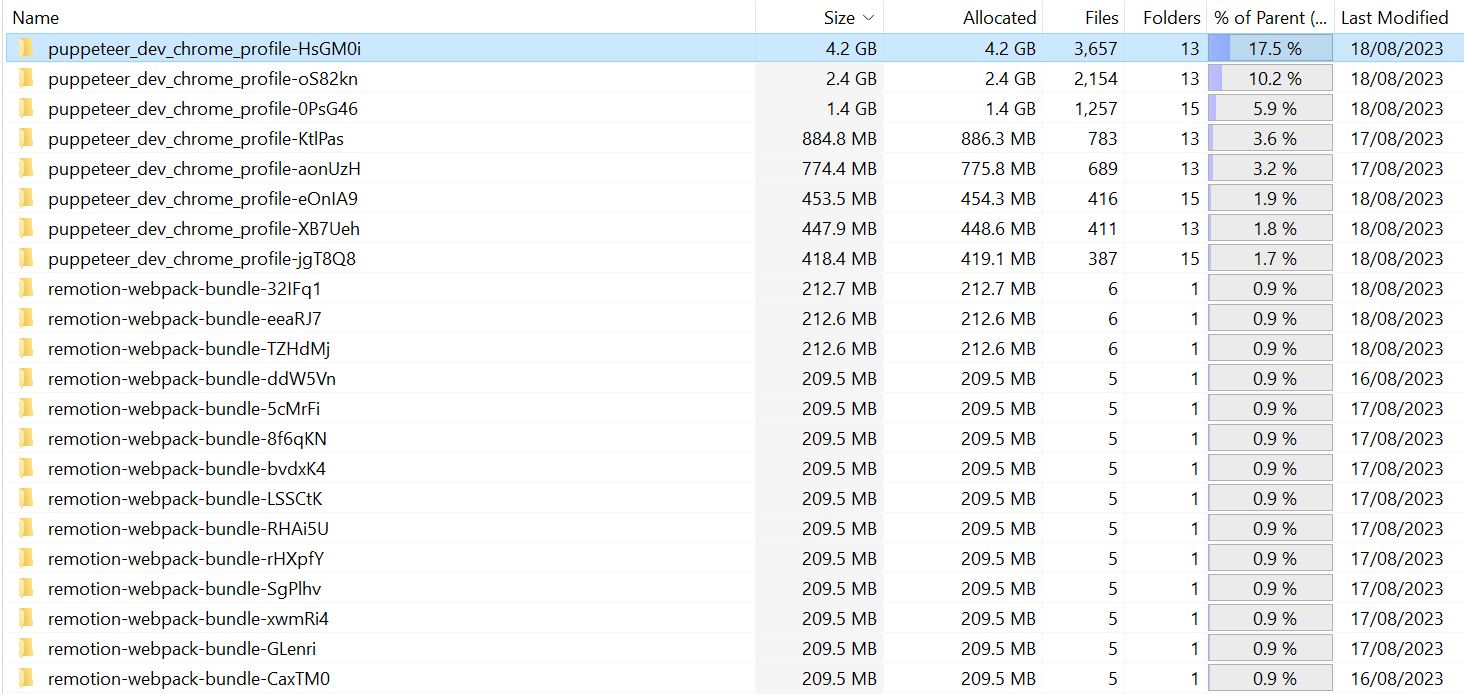The height and width of the screenshot is (694, 1464).
Task: Sort by the Name column header
Action: pos(36,17)
